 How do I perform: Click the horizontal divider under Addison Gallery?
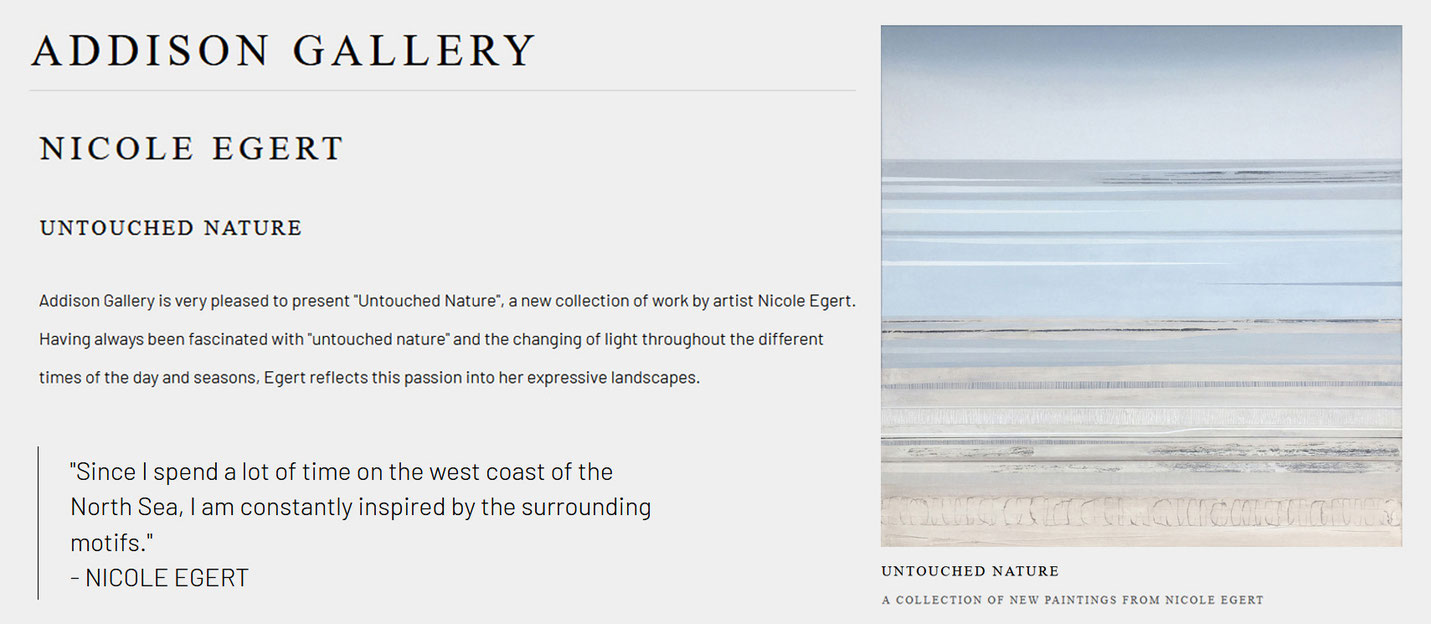tap(442, 90)
